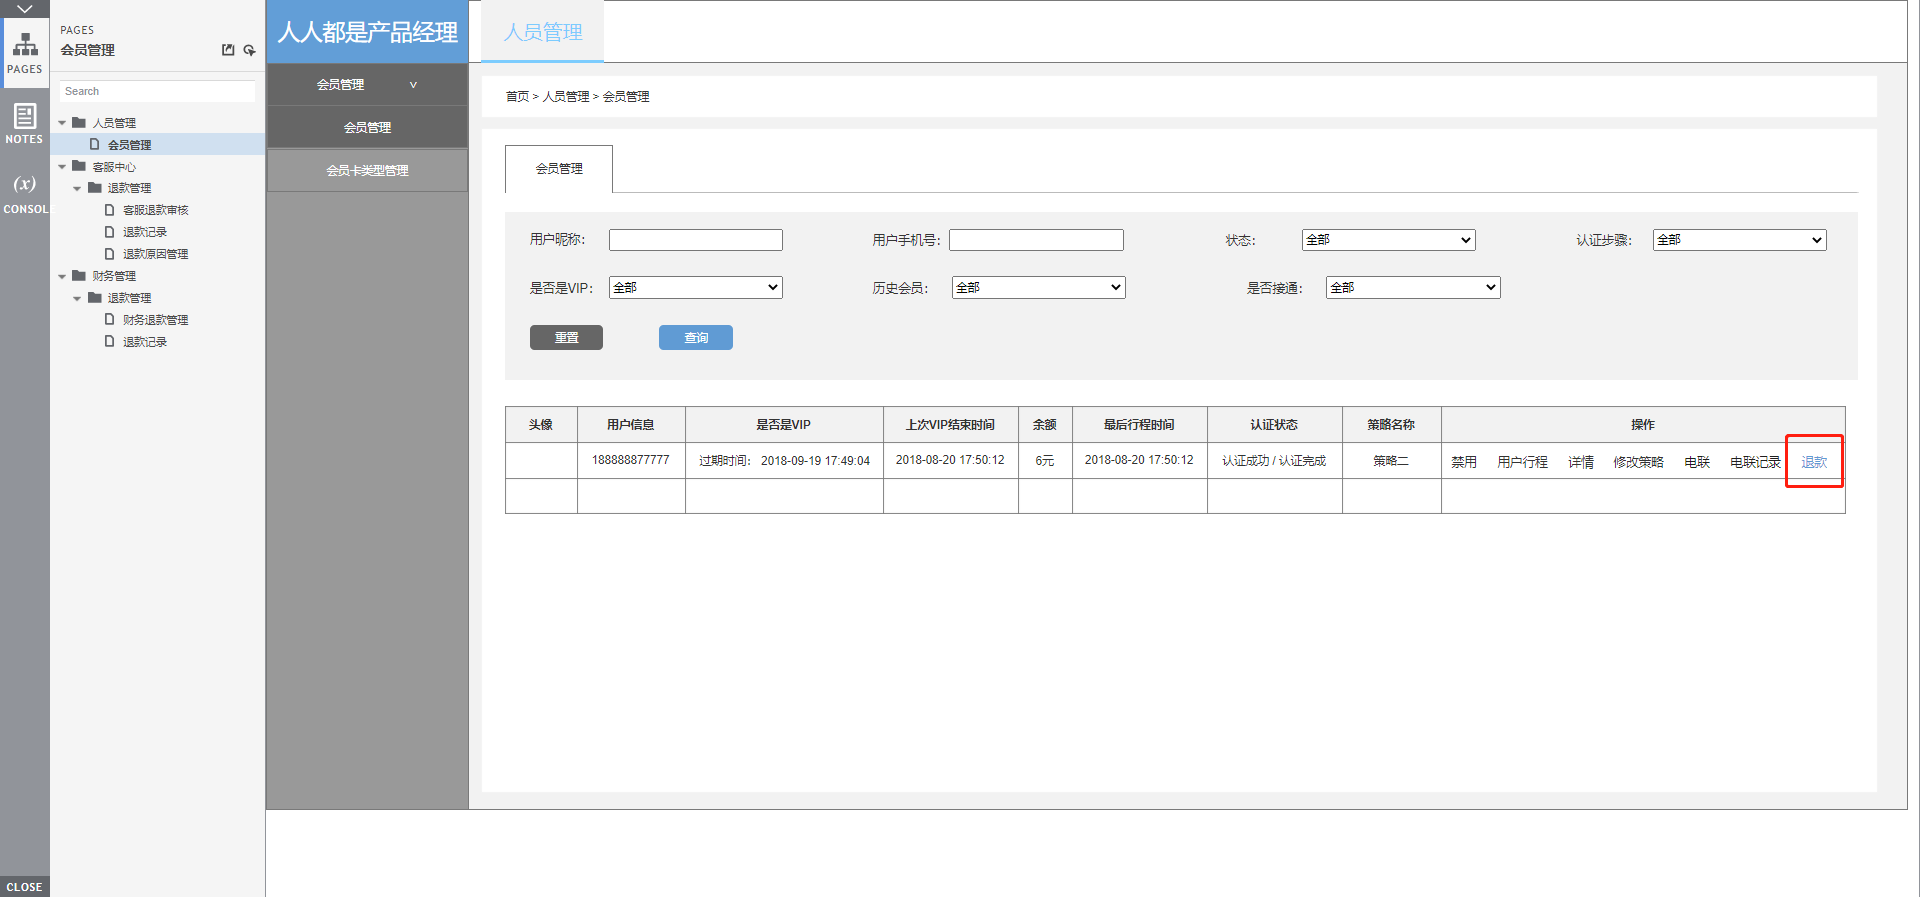
Task: Select 会员管理 submenu item in side menu
Action: (x=367, y=128)
